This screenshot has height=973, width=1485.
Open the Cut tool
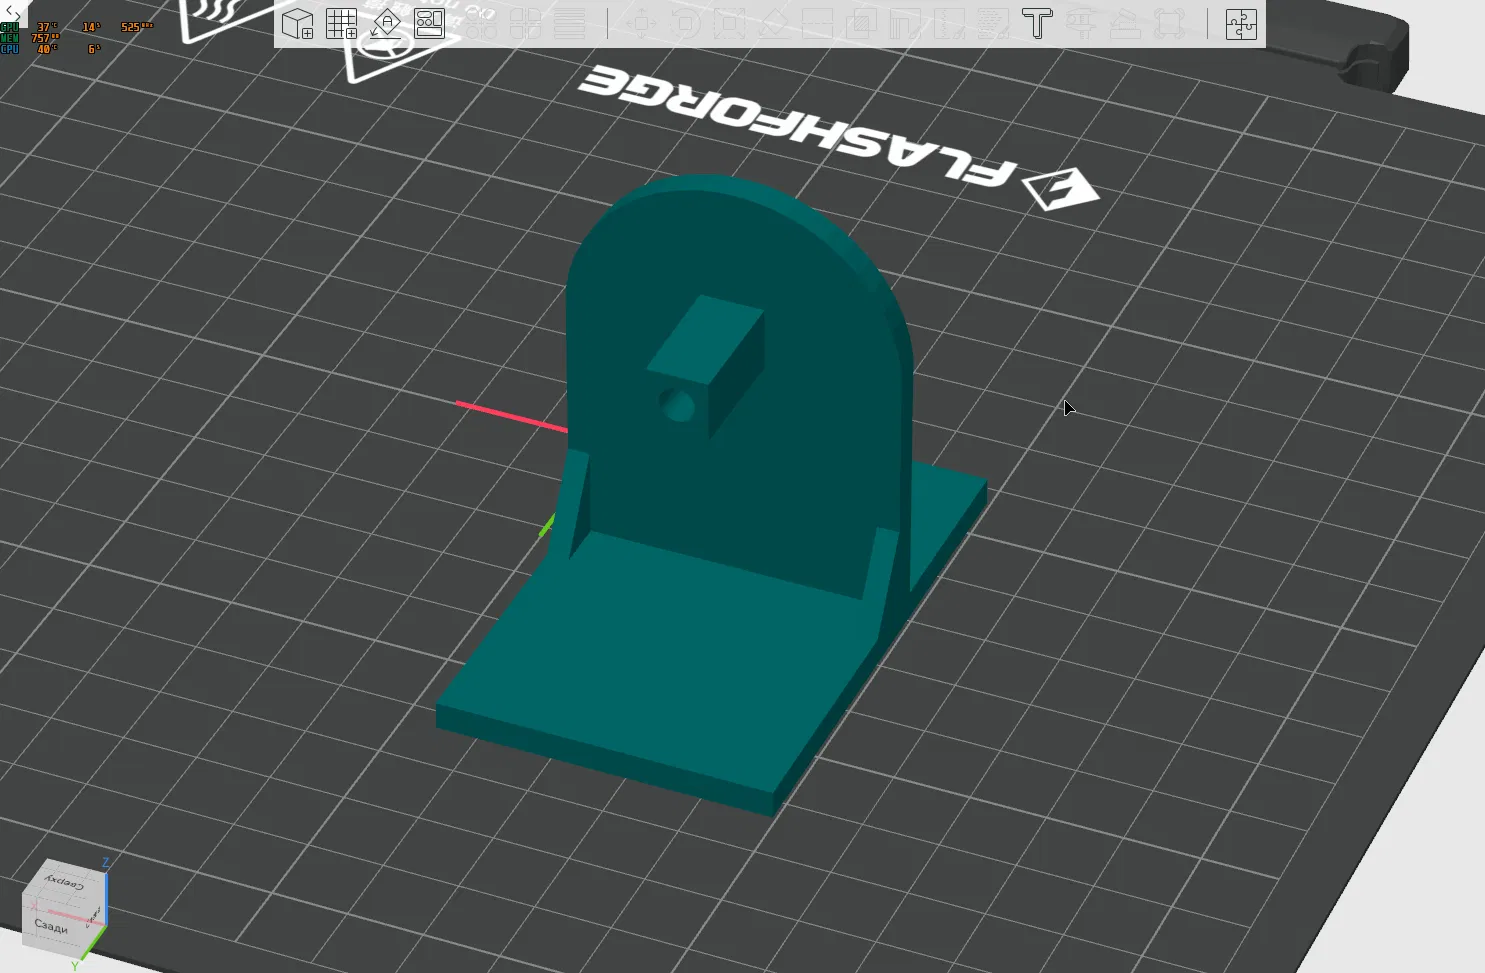(817, 24)
